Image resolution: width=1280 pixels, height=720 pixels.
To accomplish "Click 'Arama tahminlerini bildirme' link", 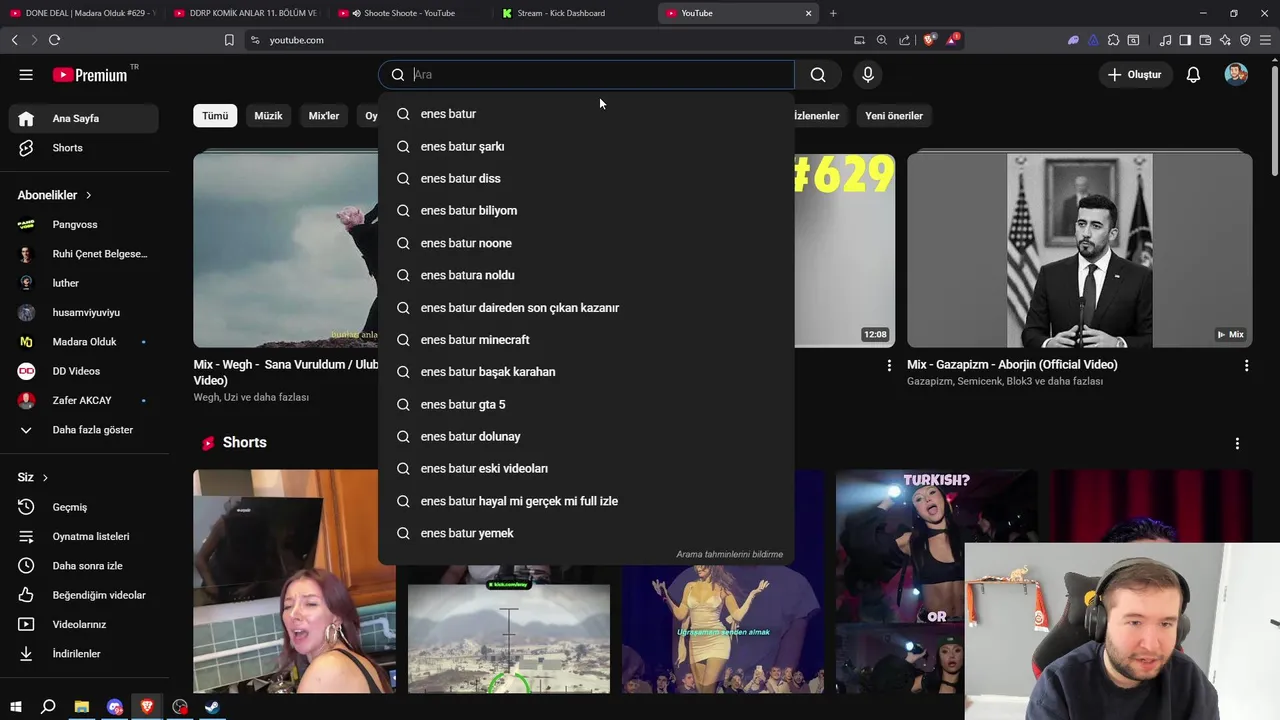I will 729,554.
